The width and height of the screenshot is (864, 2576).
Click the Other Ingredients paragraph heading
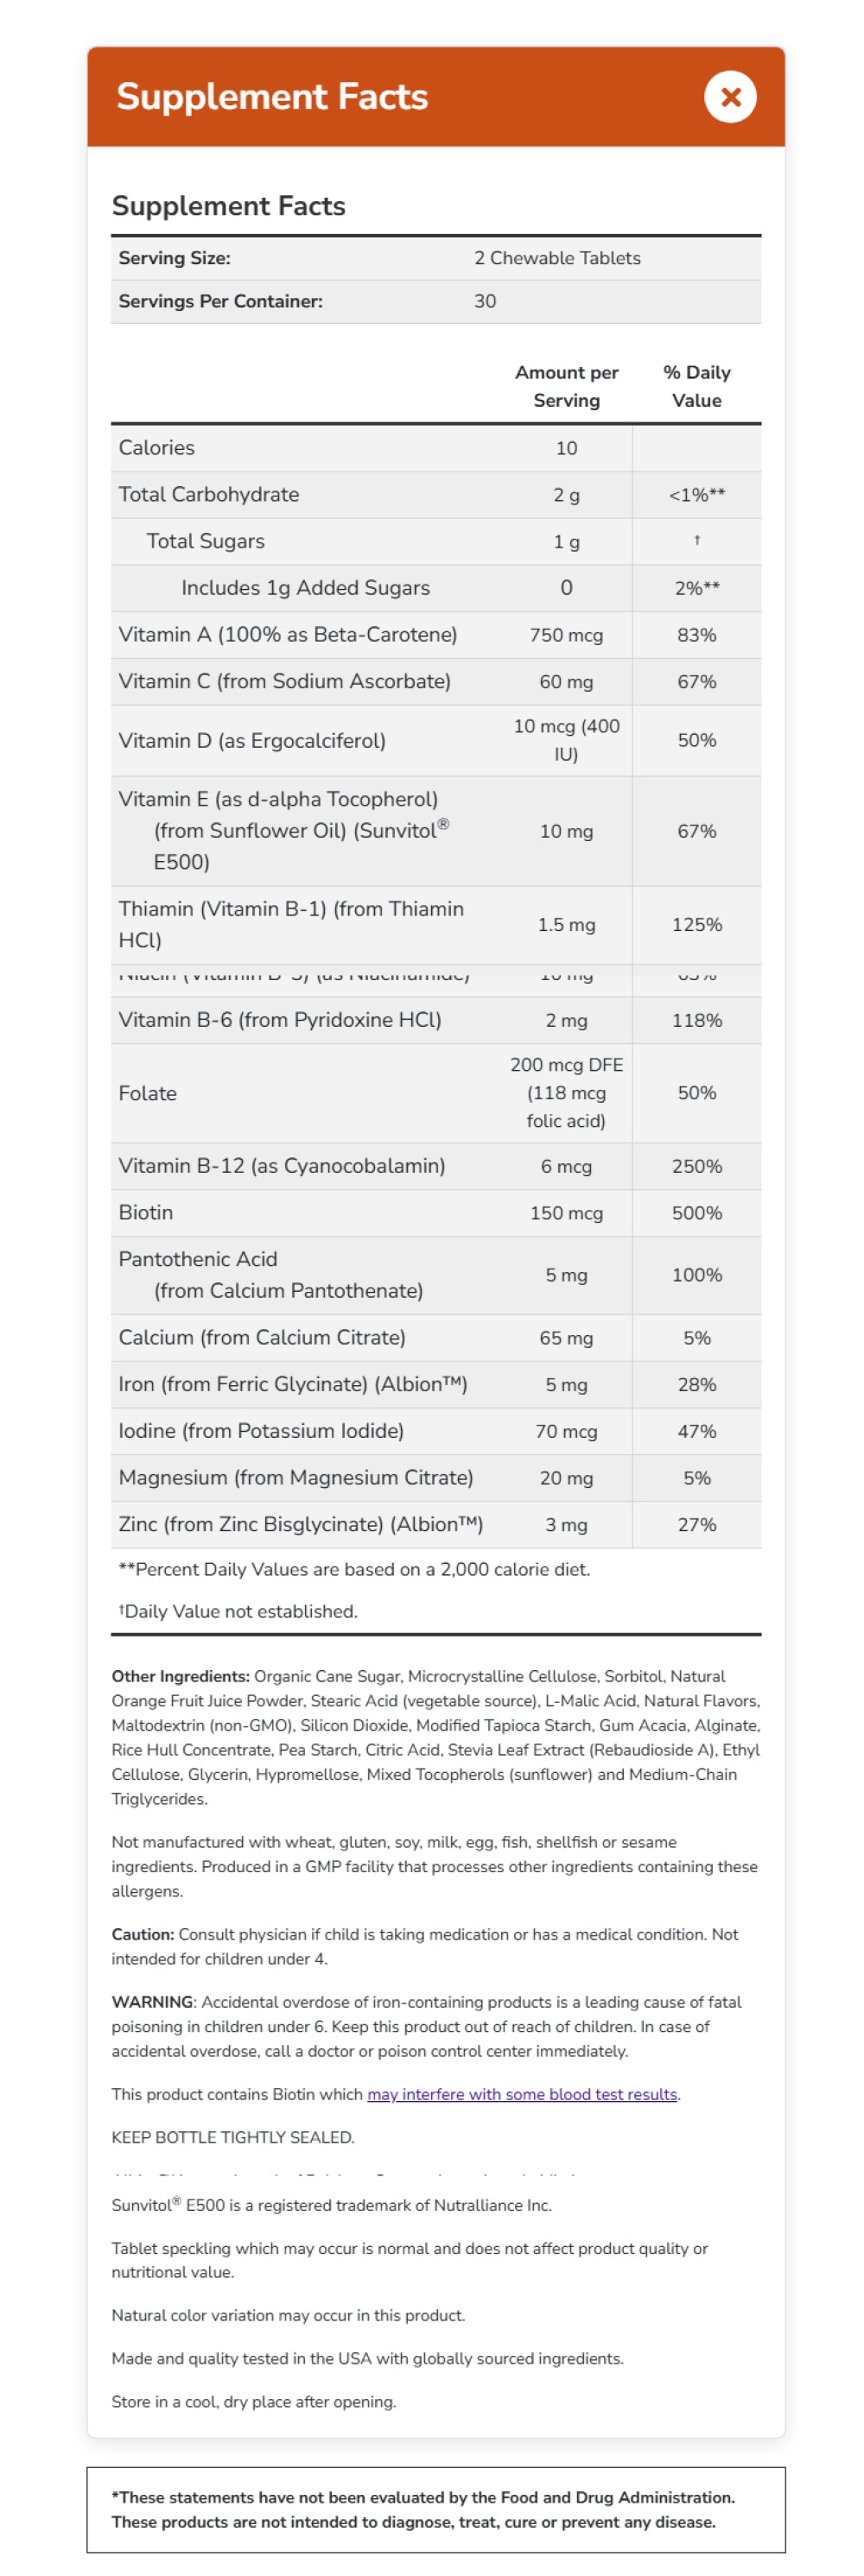click(181, 1676)
